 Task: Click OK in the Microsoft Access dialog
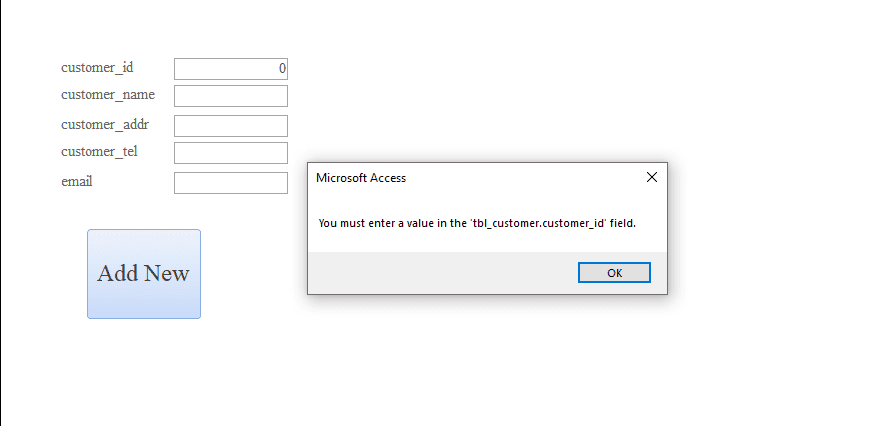(x=614, y=273)
